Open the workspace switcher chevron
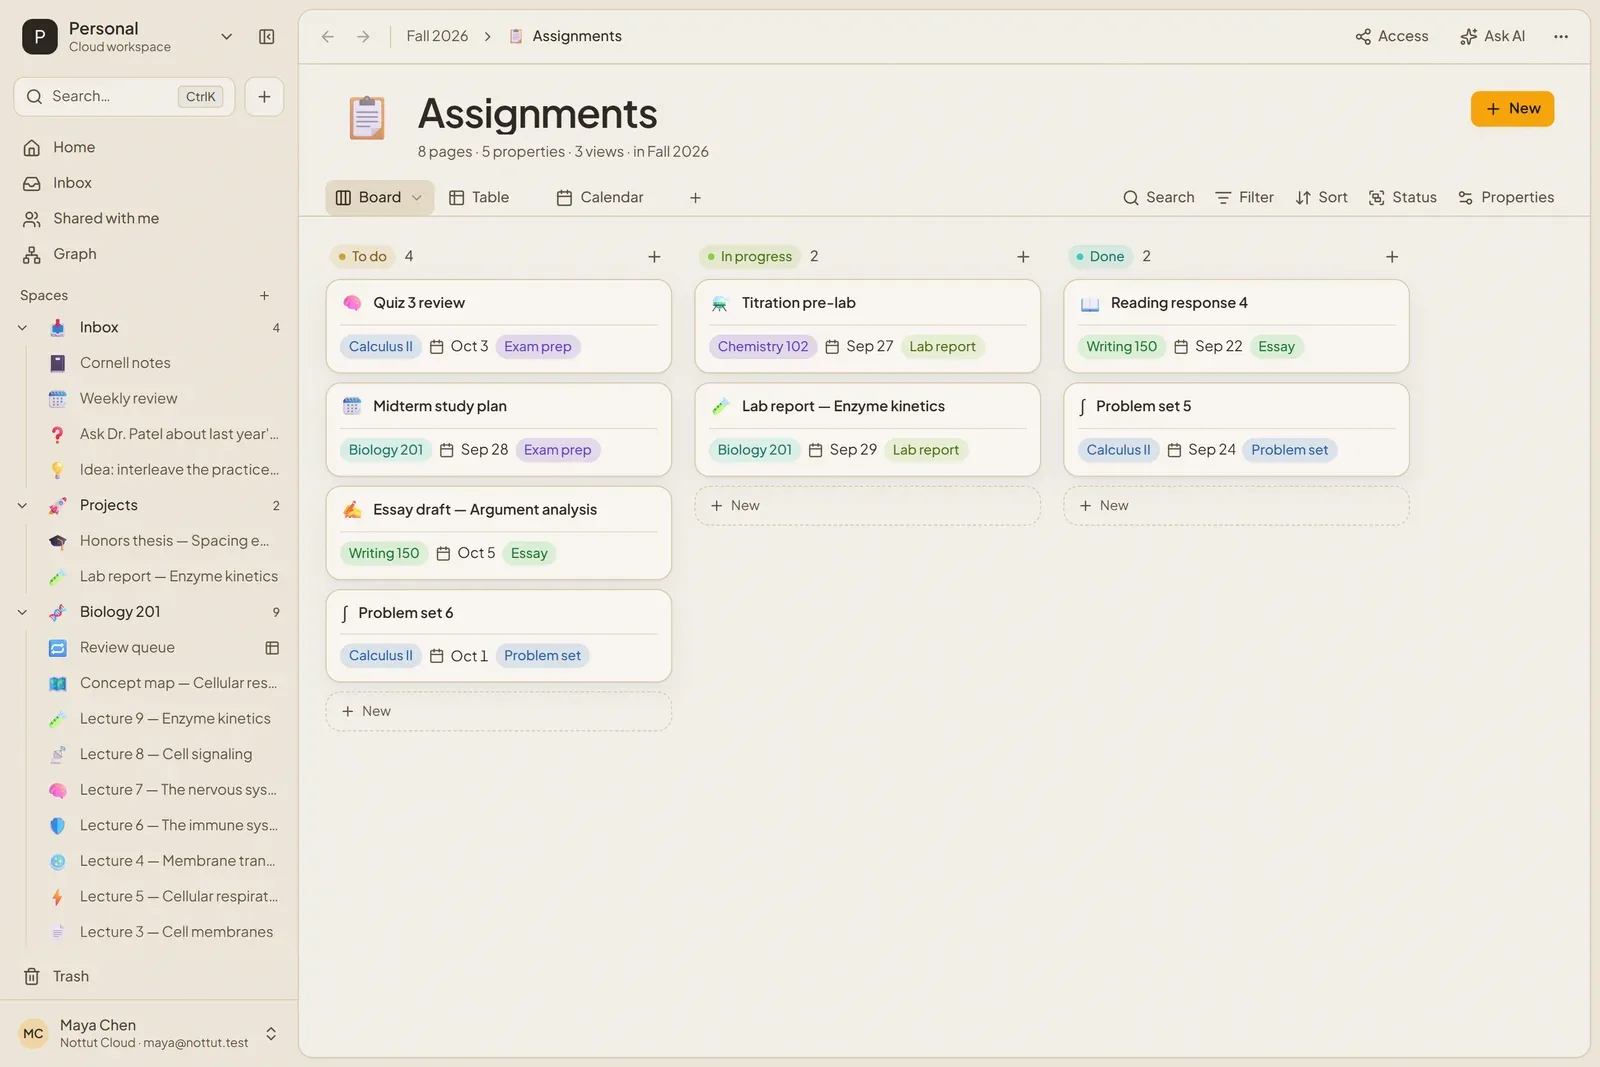Viewport: 1600px width, 1067px height. 227,37
